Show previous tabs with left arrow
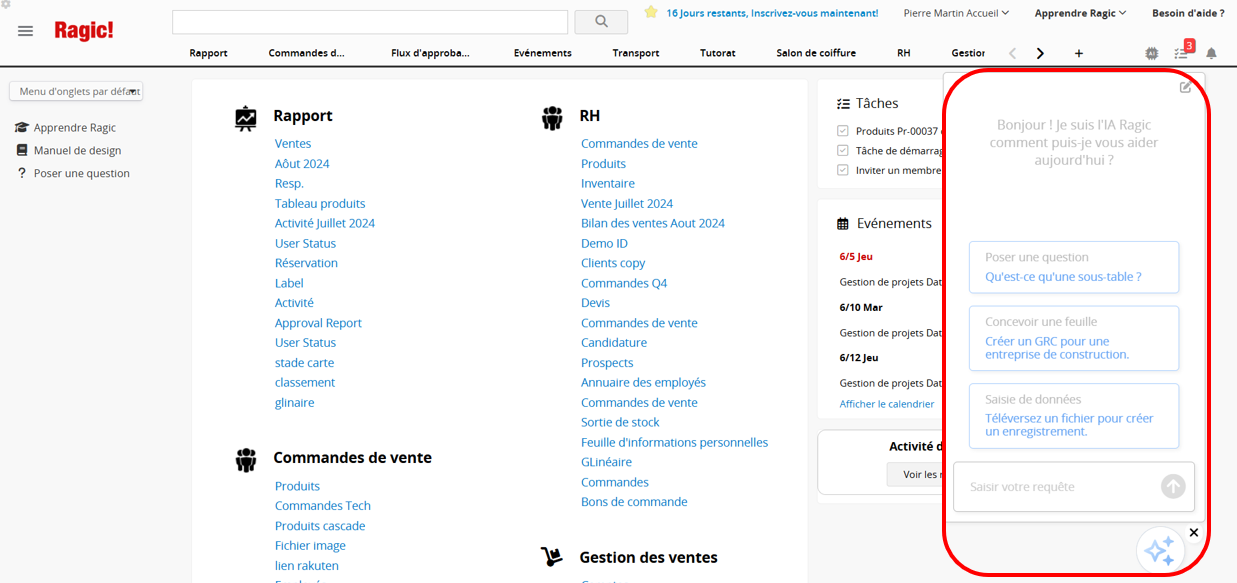Image resolution: width=1237 pixels, height=583 pixels. [x=1012, y=53]
